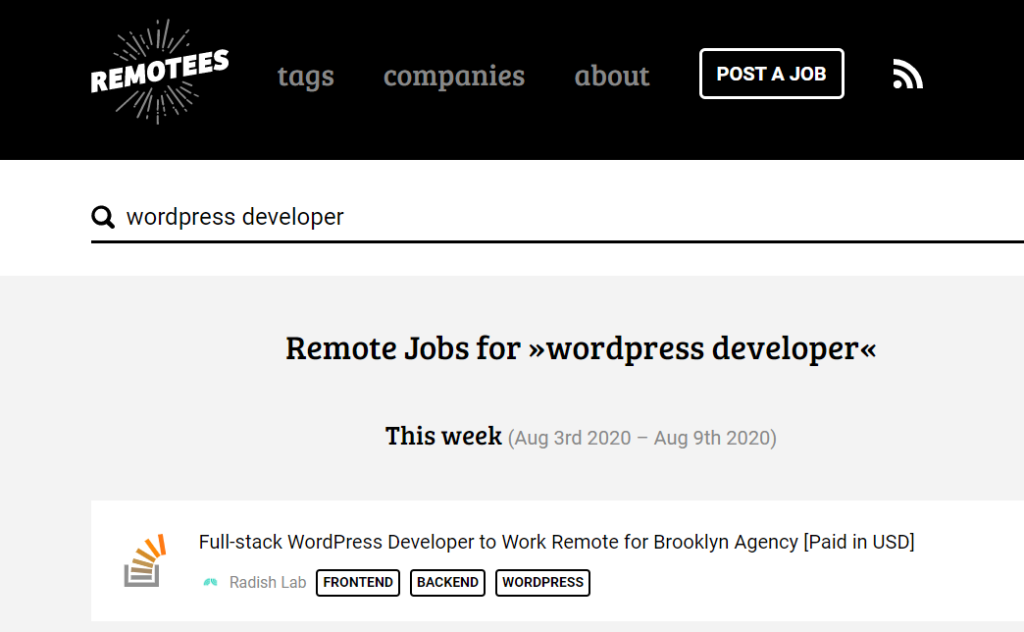Open the companies navigation item
Viewport: 1024px width, 632px height.
(x=454, y=75)
